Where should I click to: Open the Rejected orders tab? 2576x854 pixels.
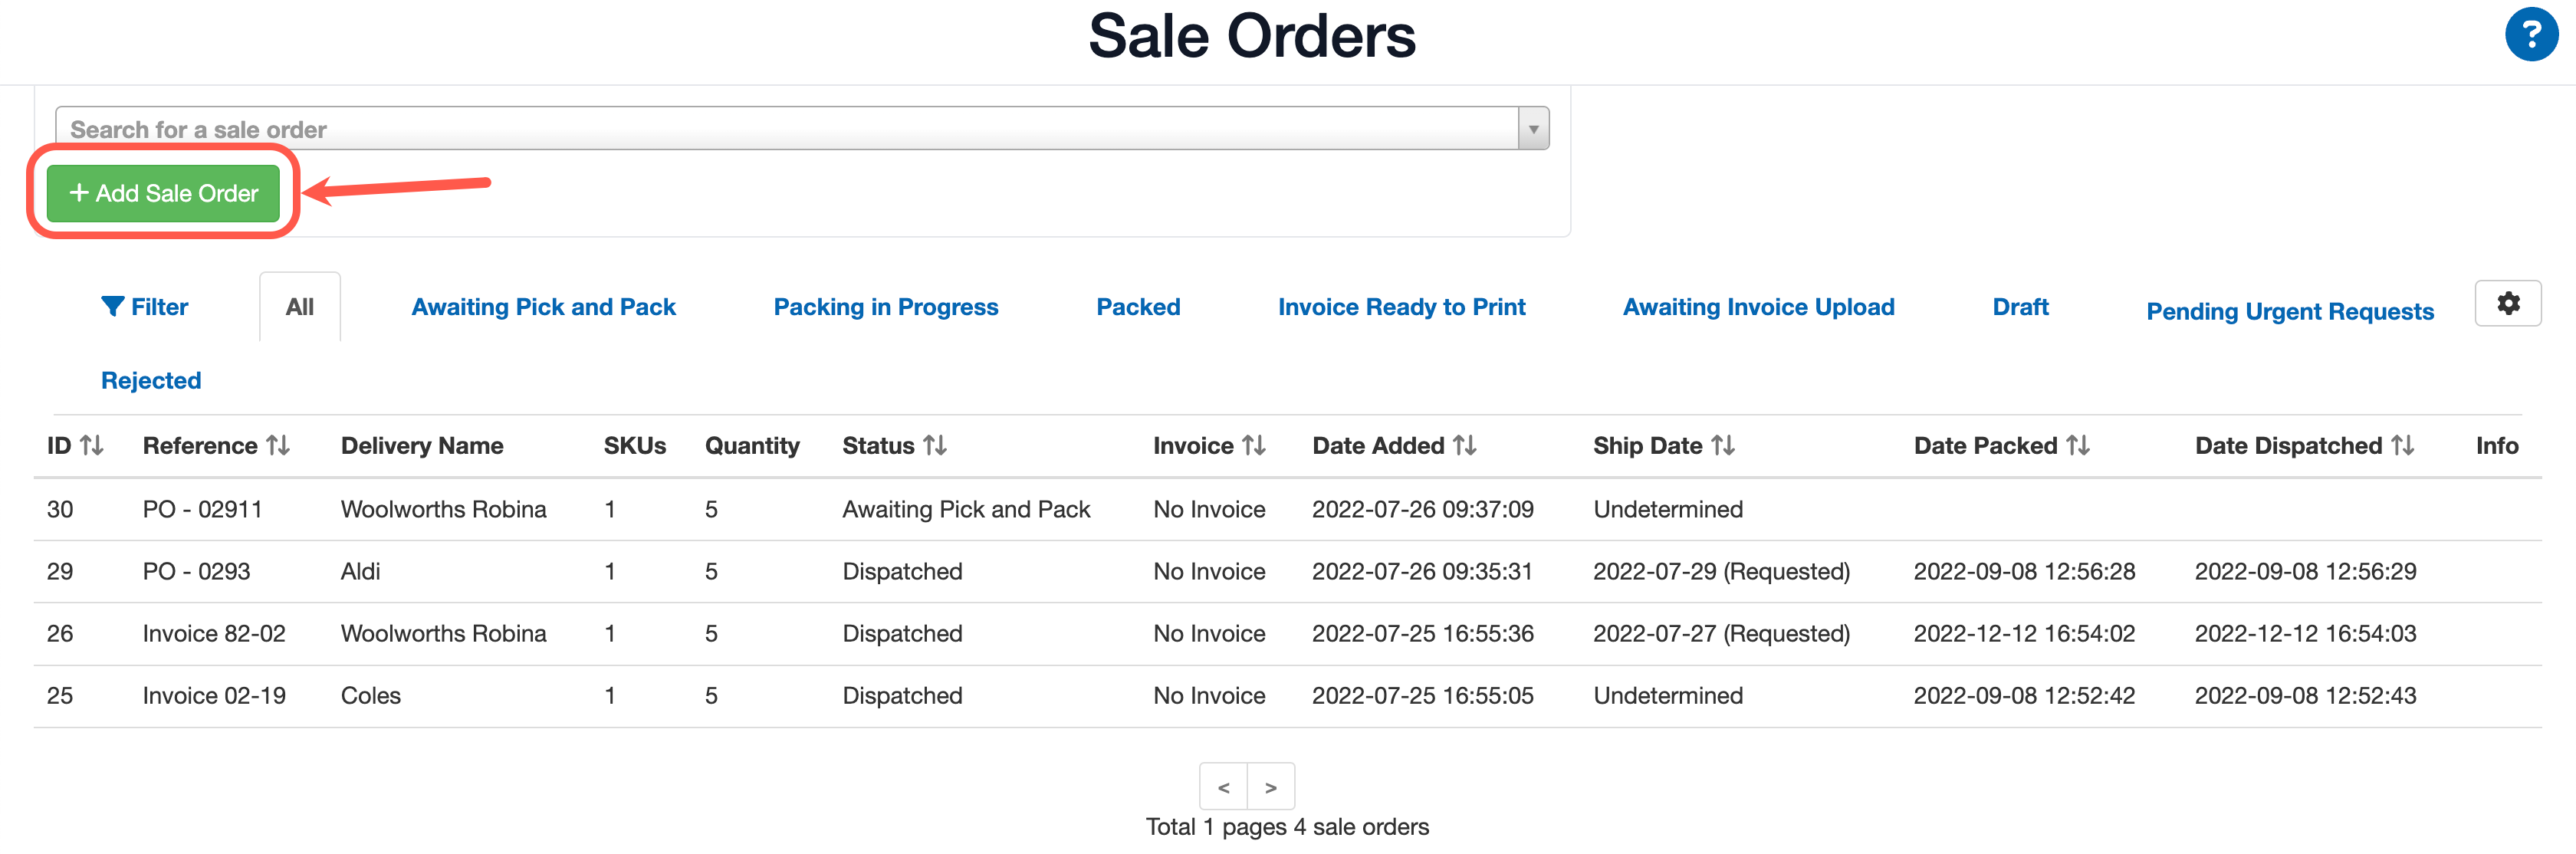(x=150, y=380)
